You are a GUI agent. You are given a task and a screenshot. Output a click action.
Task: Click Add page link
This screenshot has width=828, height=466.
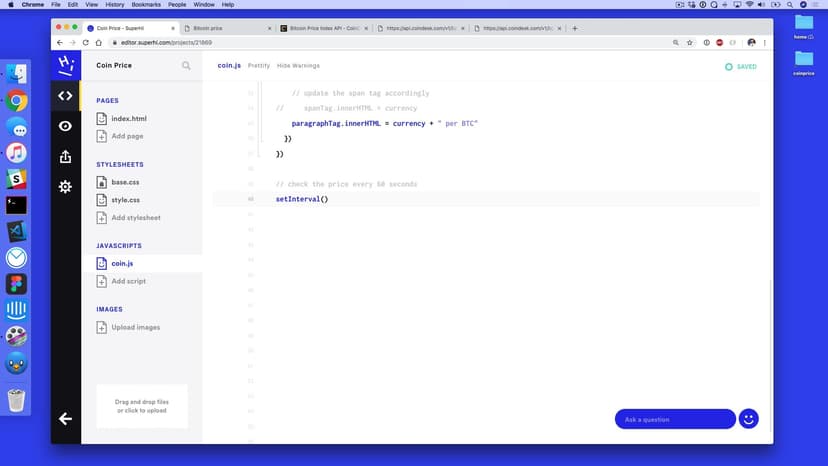(127, 136)
